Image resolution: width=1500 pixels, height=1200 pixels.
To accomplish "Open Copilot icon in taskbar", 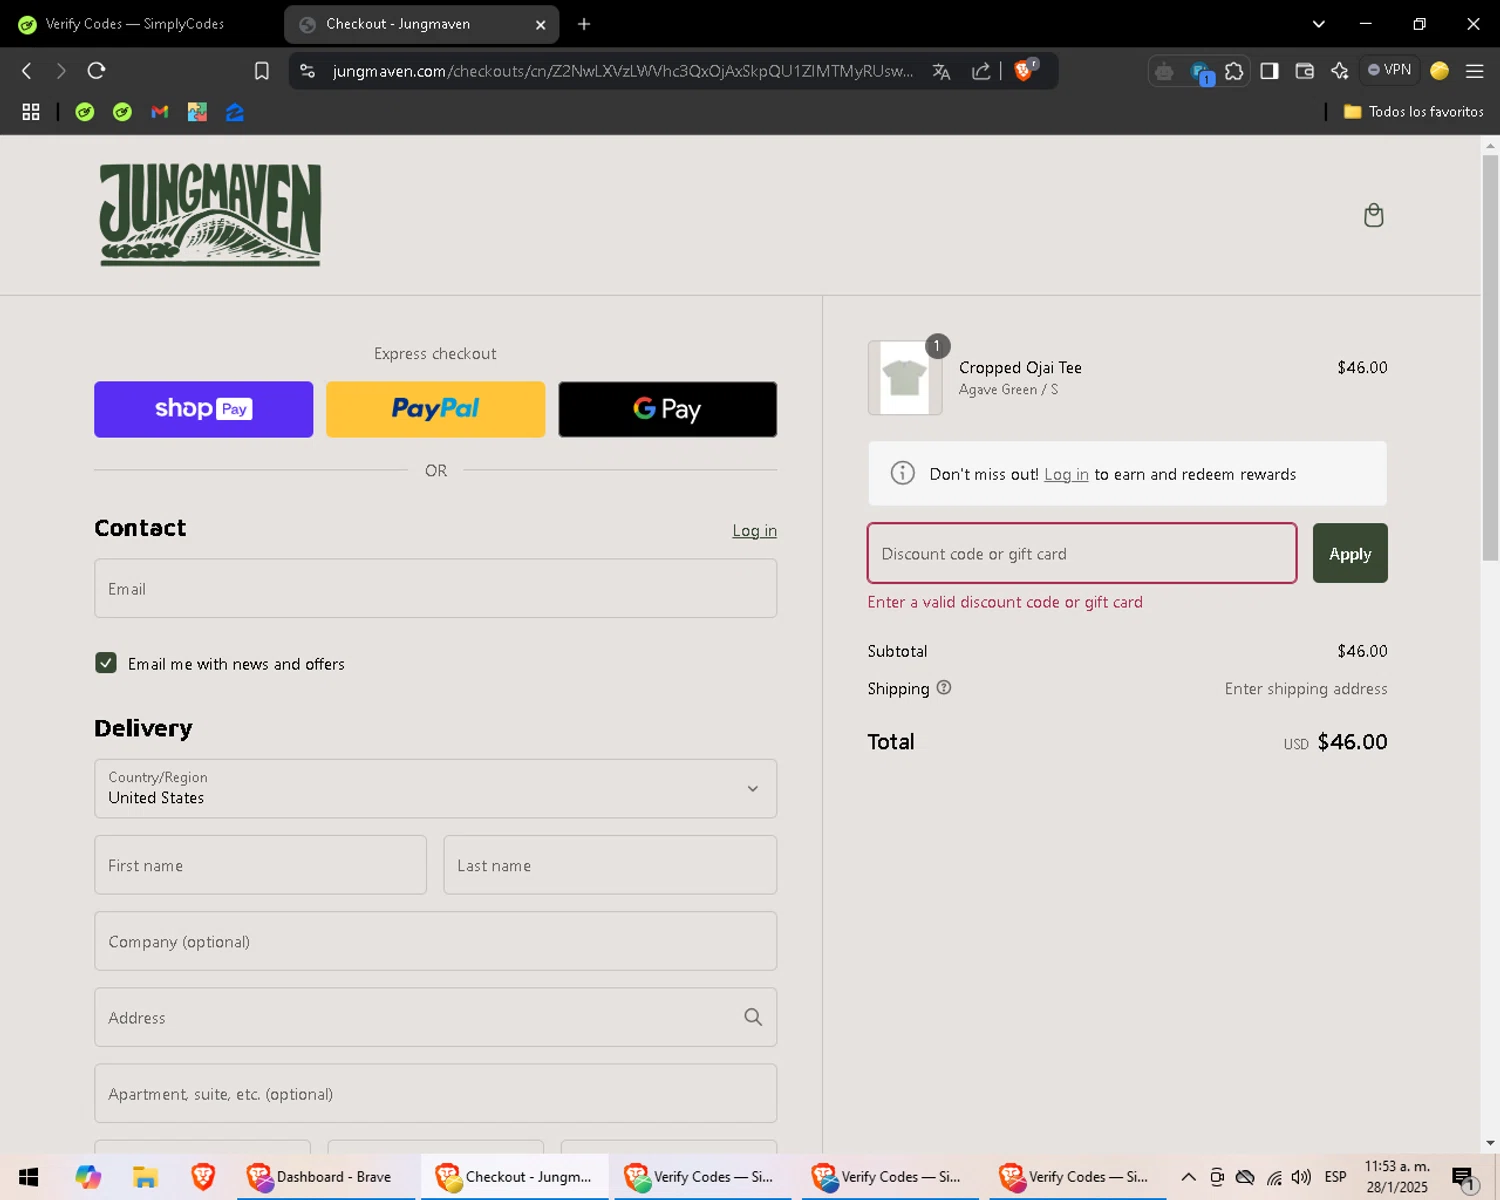I will point(88,1177).
